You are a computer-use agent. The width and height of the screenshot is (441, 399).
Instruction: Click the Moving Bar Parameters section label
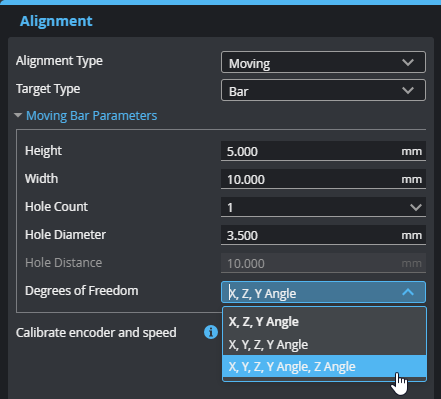(92, 116)
